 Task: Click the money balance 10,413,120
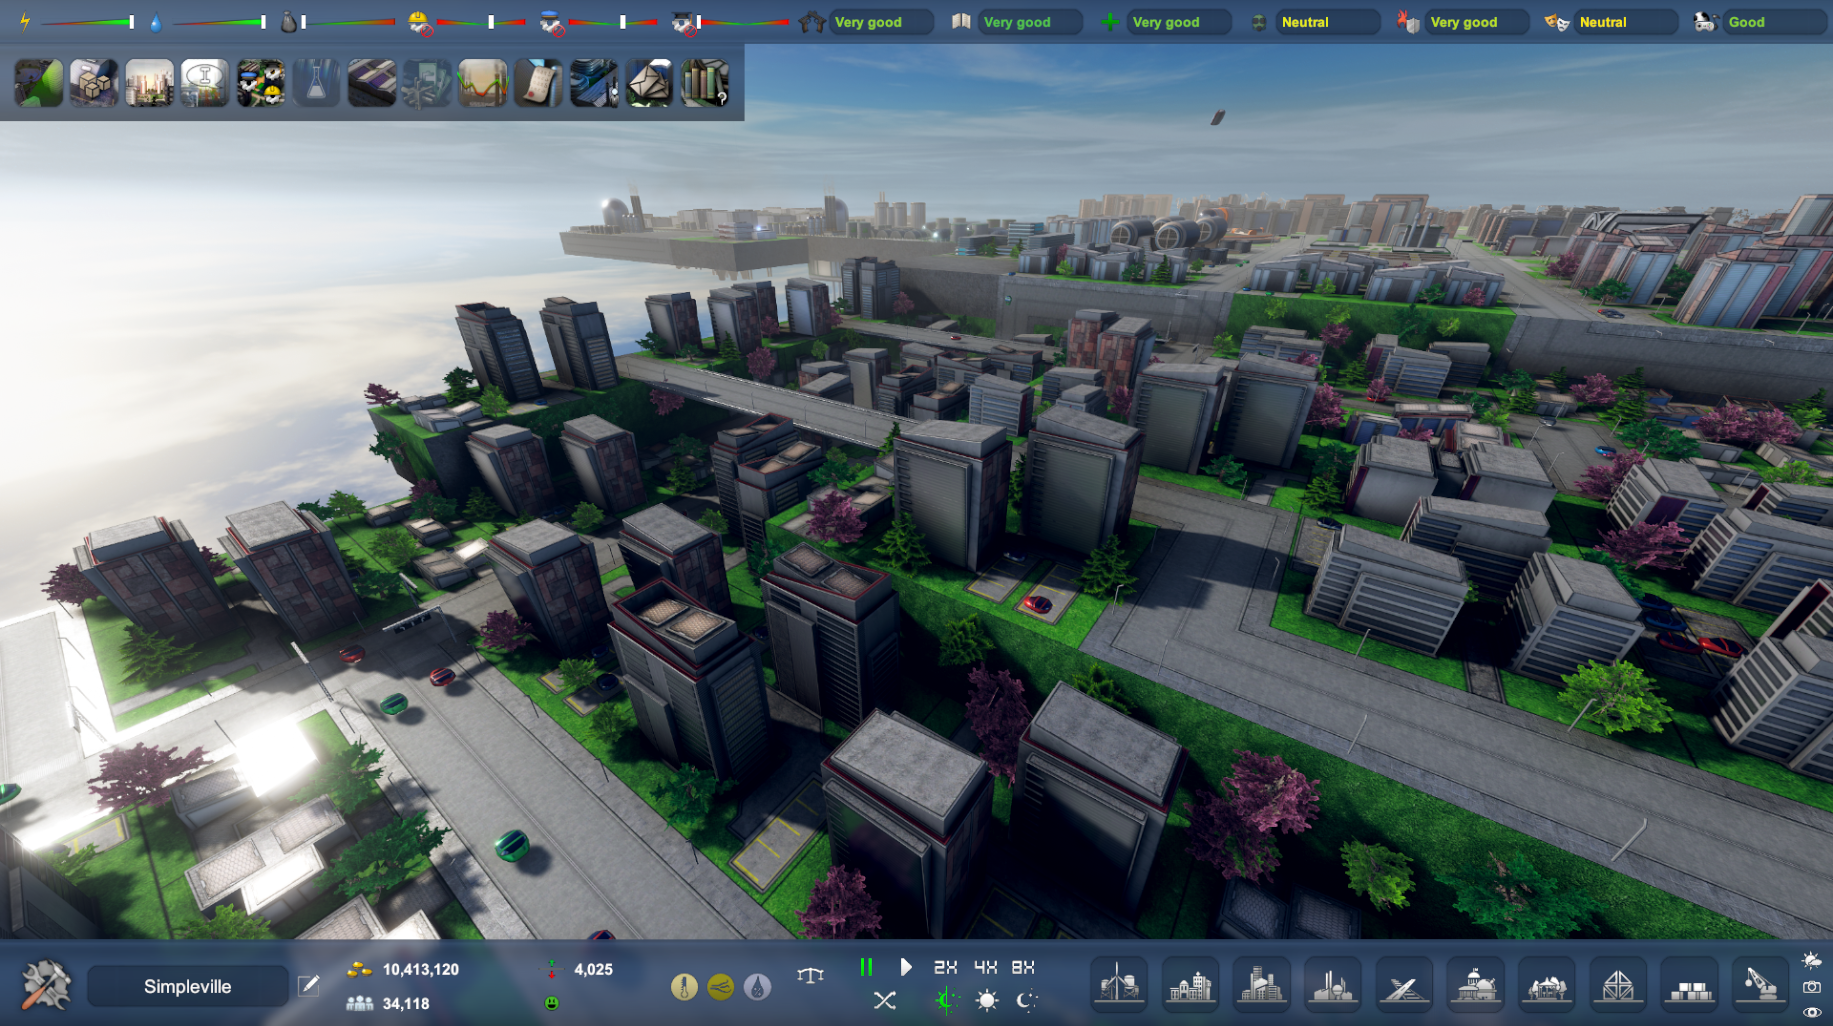(x=421, y=969)
